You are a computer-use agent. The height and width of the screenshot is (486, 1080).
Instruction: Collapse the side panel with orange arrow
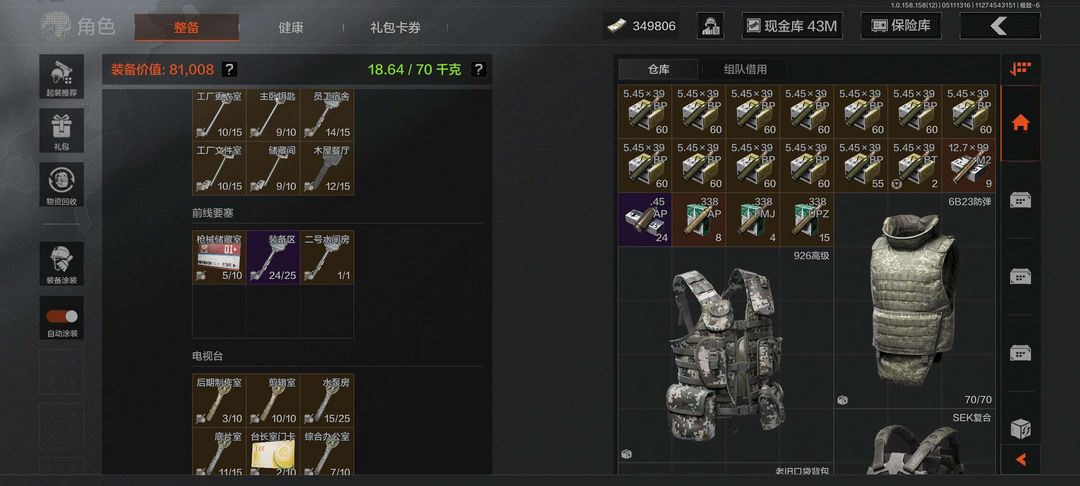click(1020, 459)
